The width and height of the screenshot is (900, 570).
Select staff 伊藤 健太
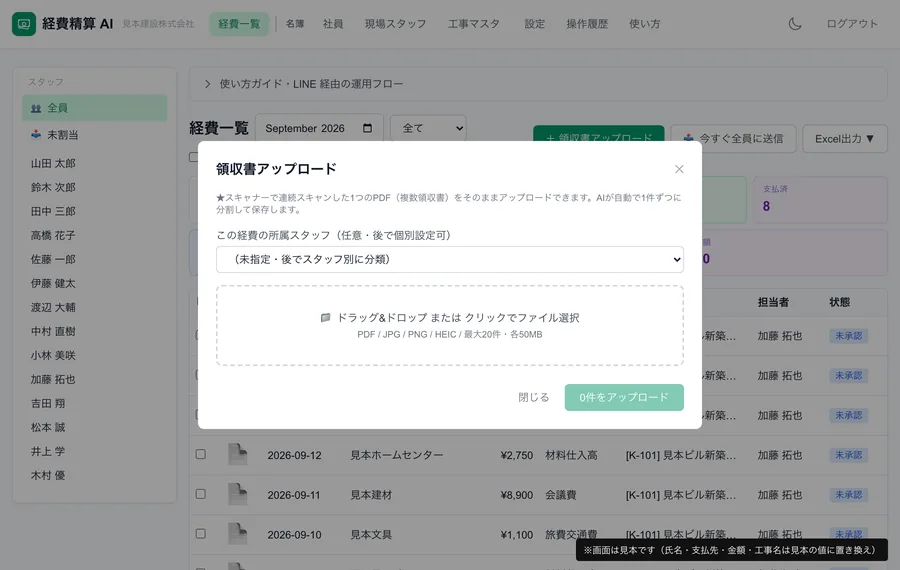coord(53,284)
